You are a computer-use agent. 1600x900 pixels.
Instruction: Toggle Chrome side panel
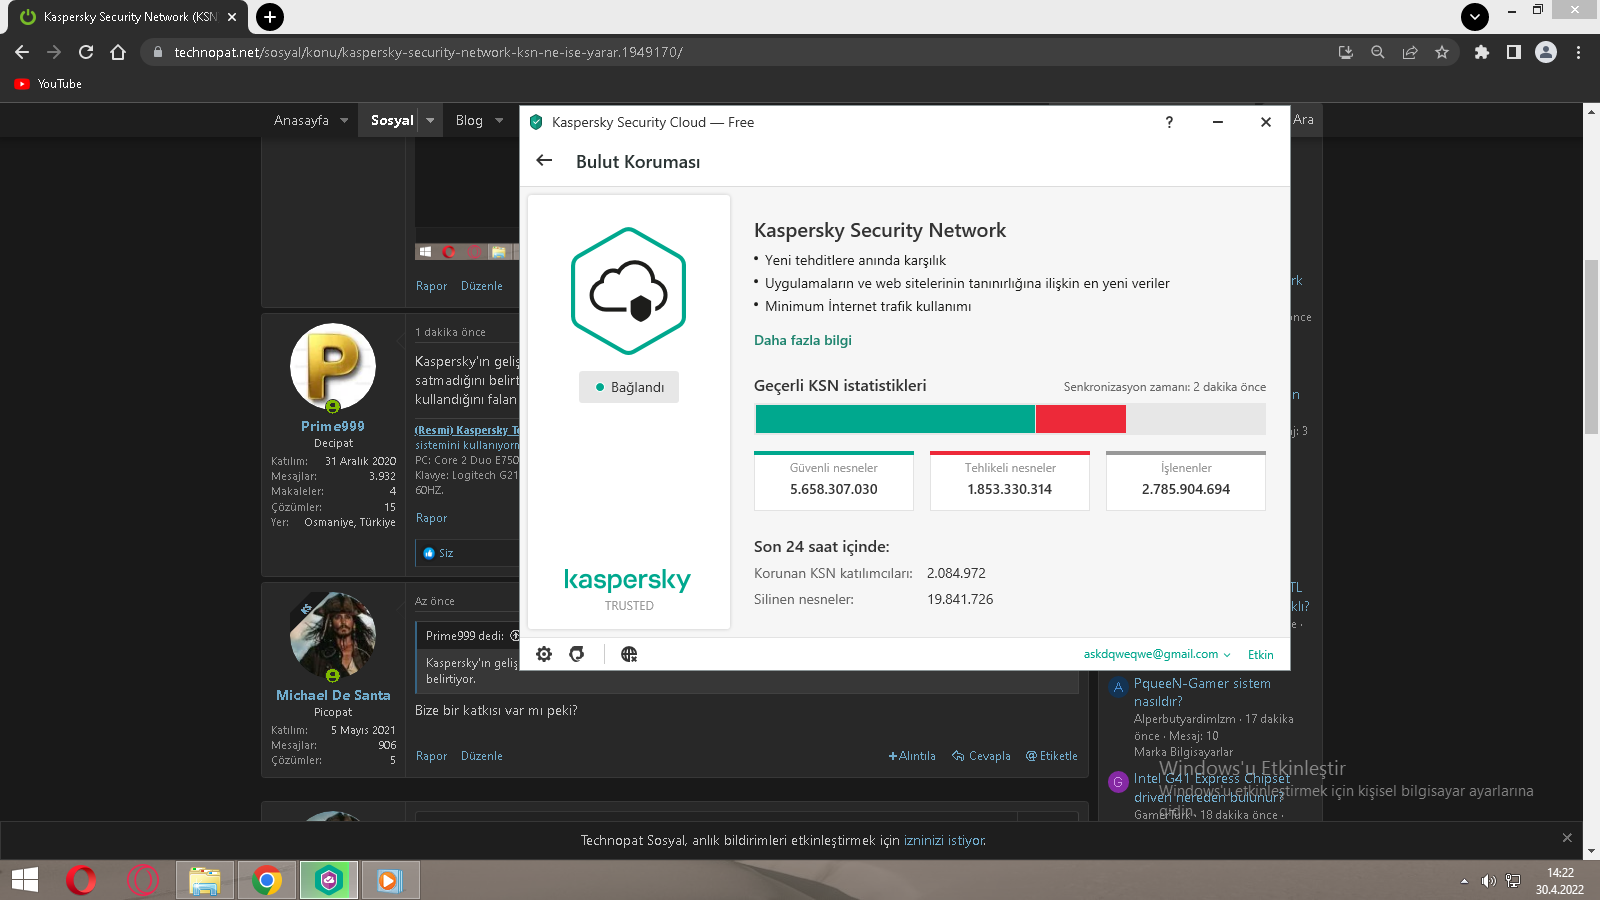pos(1514,52)
